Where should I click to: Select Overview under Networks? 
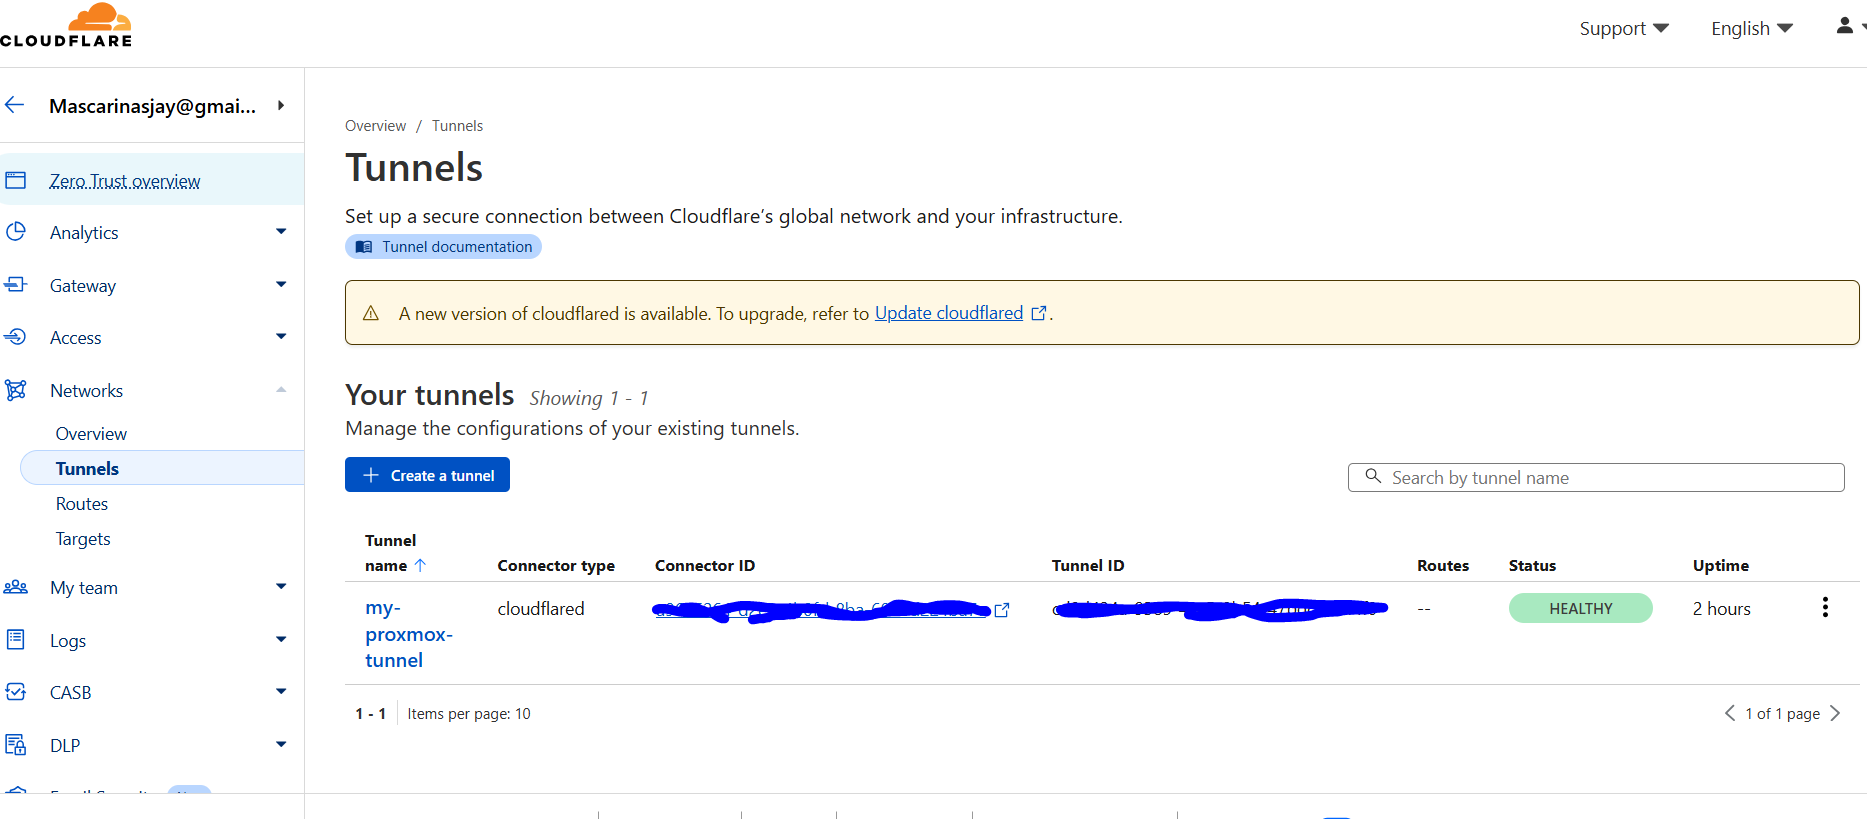(x=91, y=434)
